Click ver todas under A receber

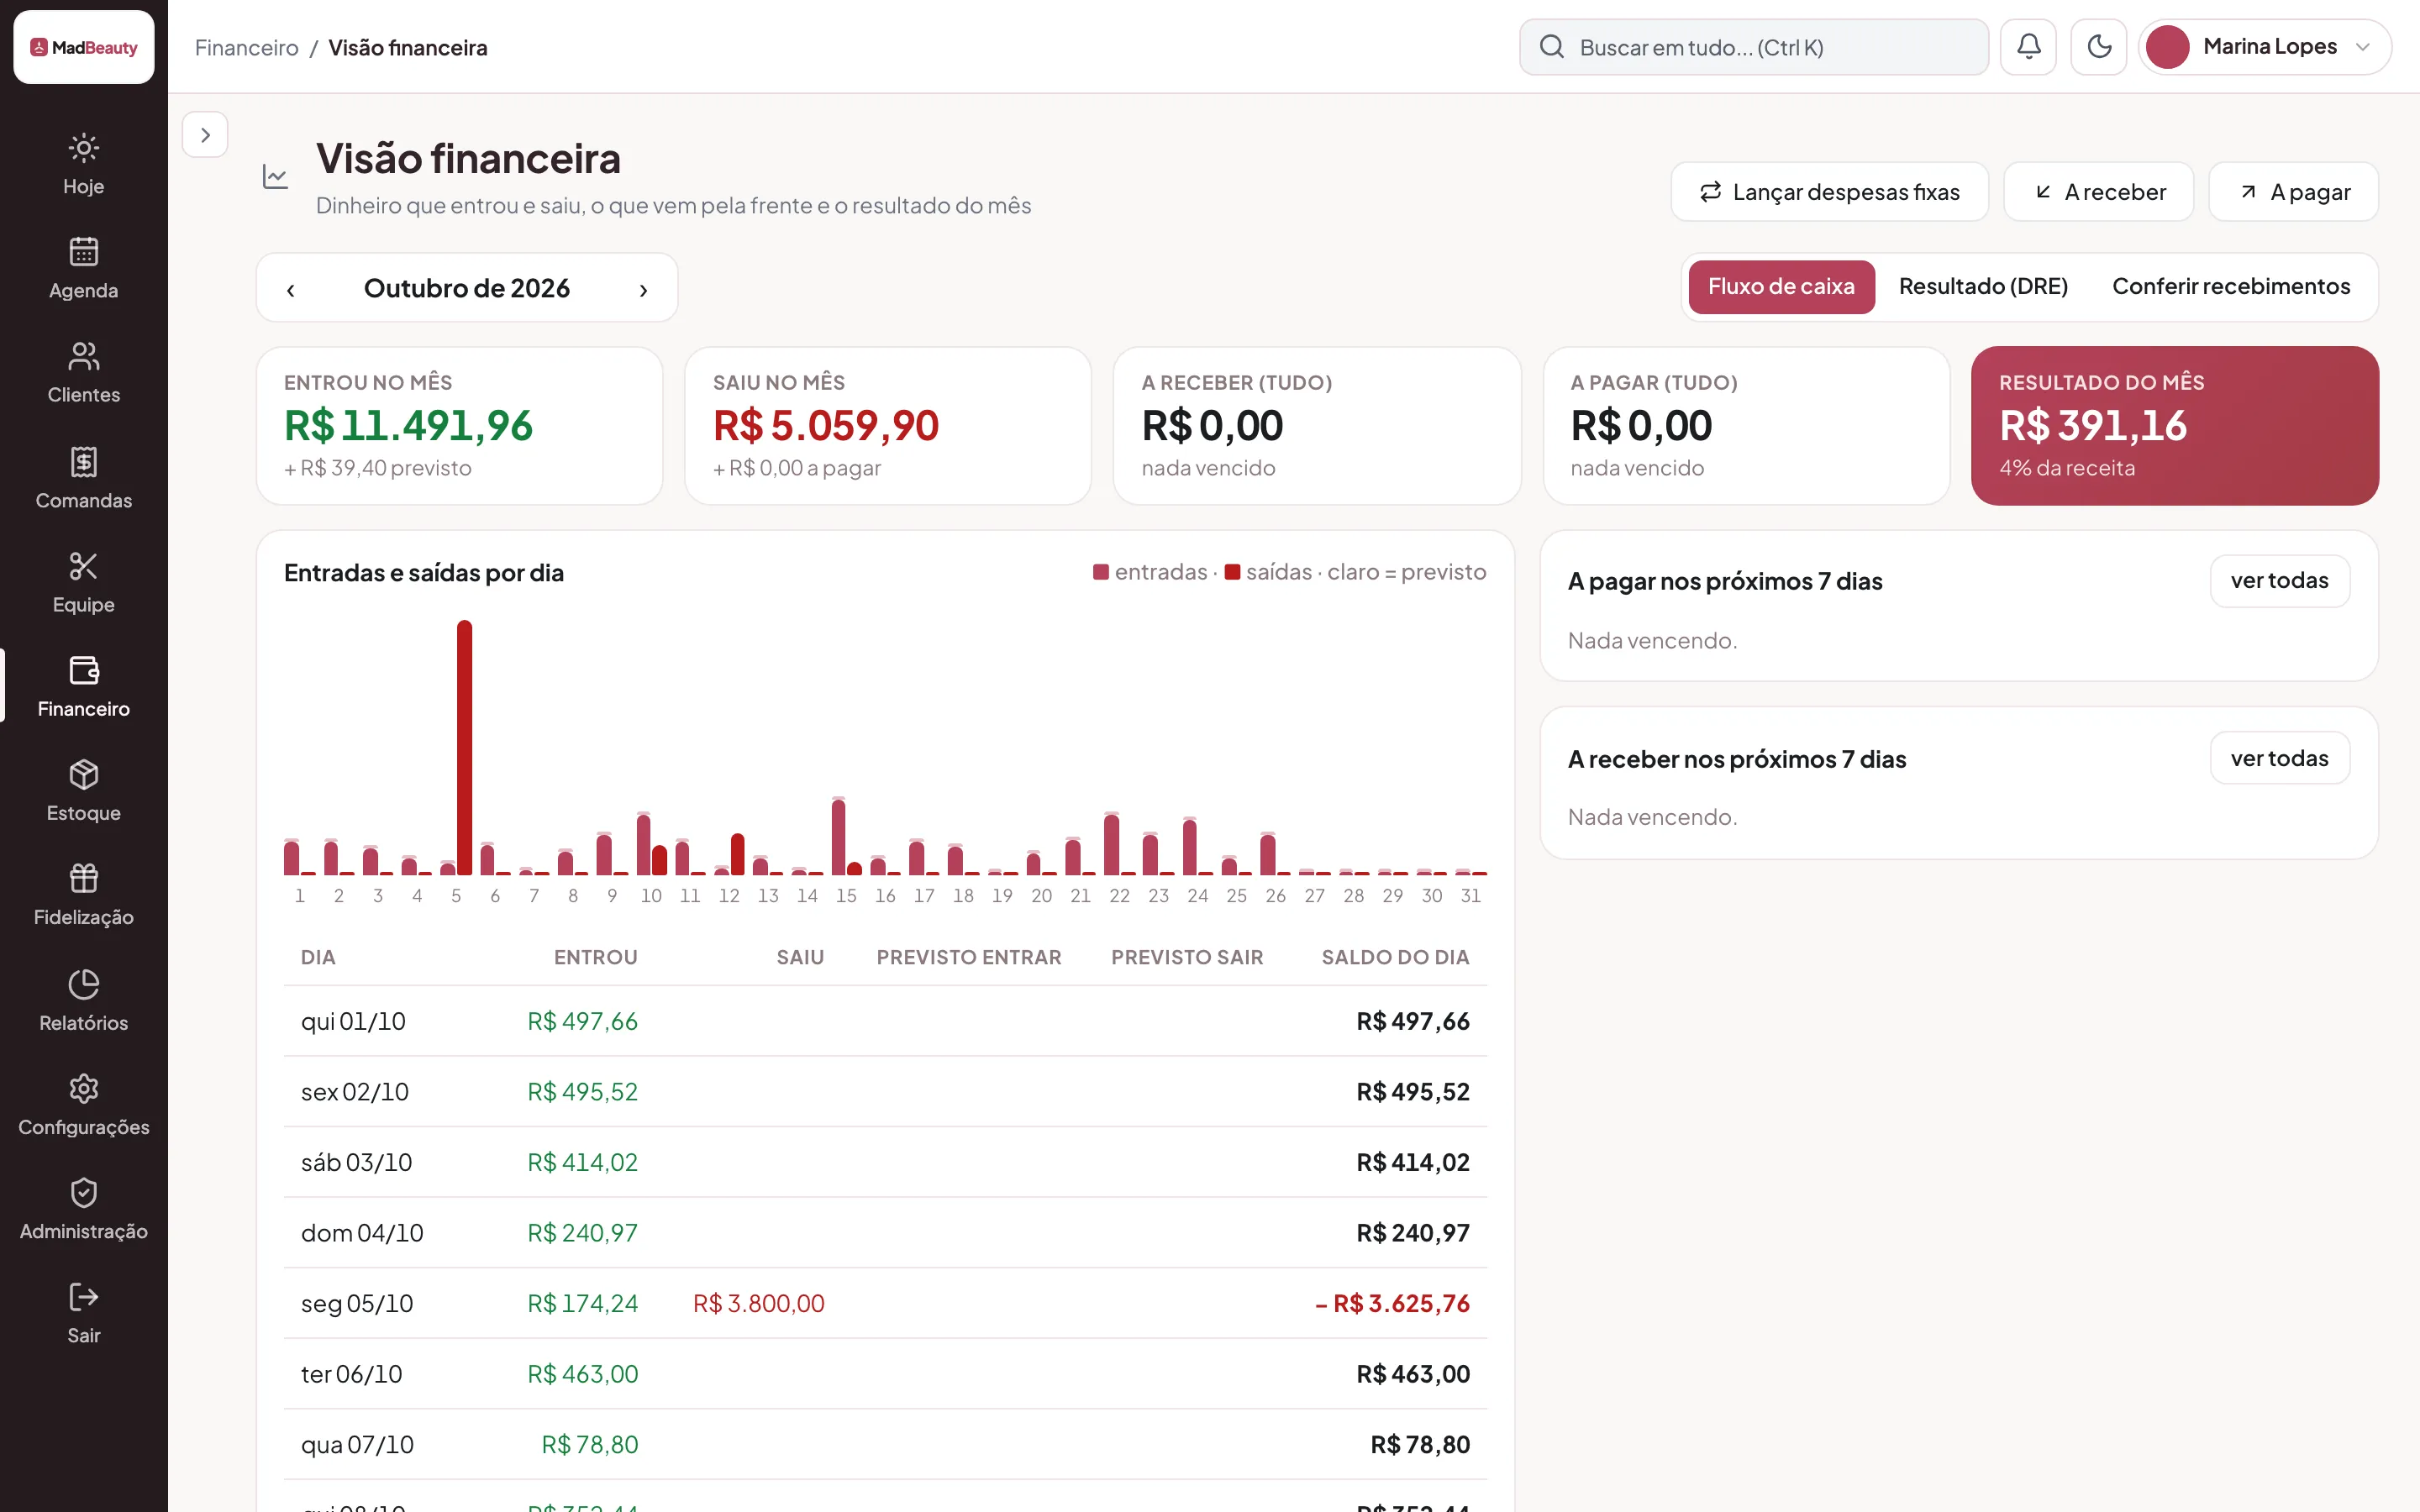[x=2279, y=758]
